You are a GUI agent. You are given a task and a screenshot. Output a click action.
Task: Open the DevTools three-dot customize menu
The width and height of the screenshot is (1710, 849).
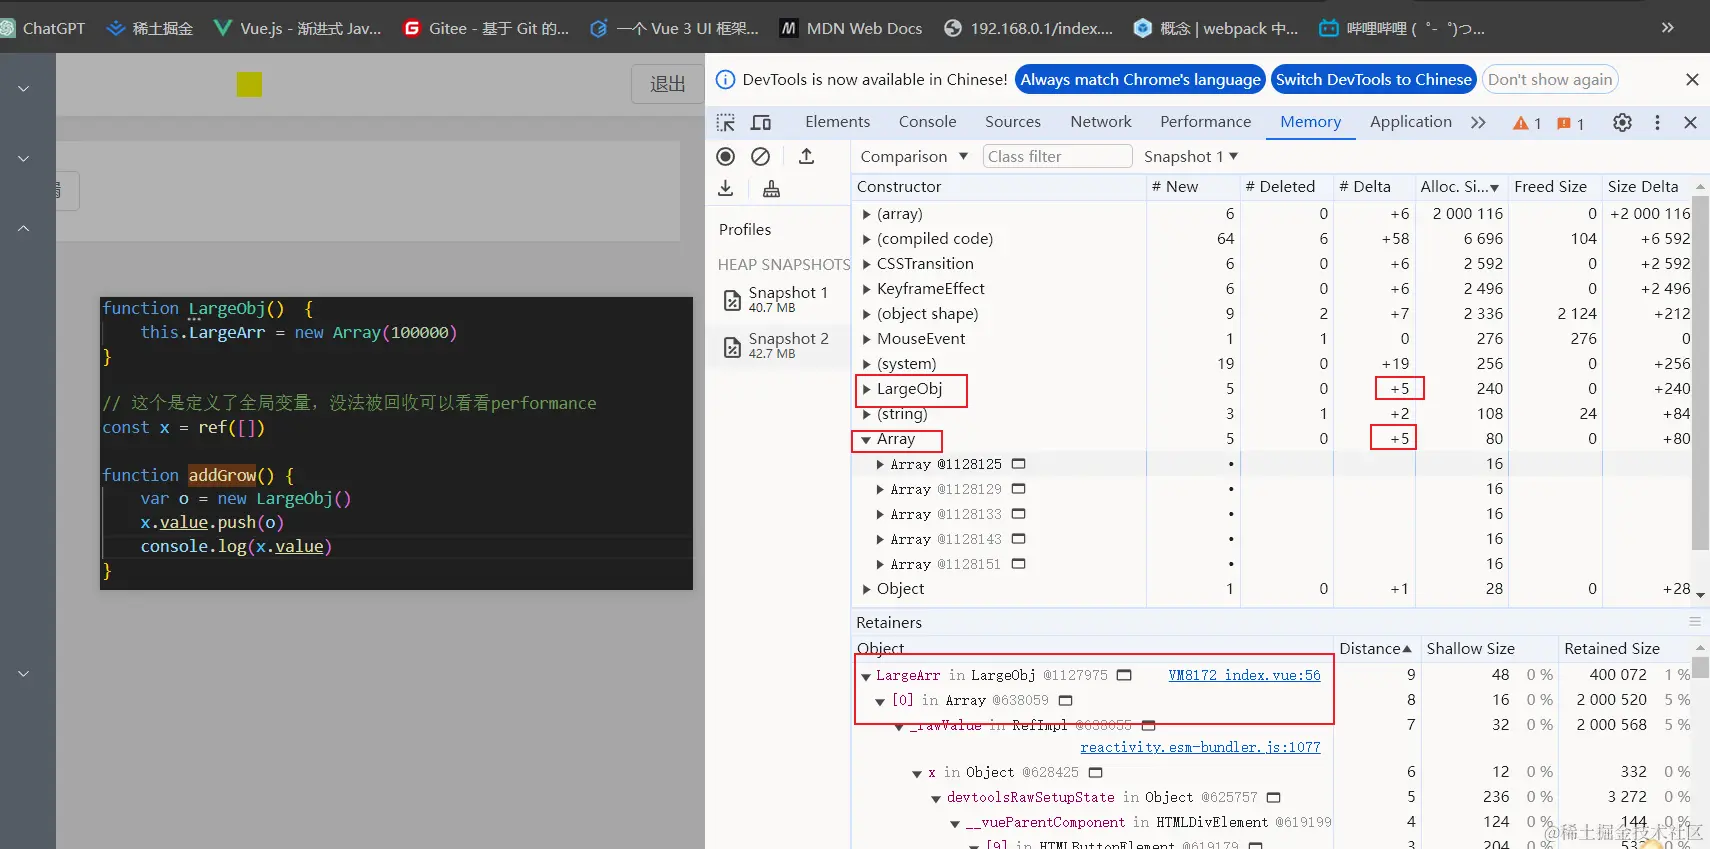pyautogui.click(x=1657, y=122)
